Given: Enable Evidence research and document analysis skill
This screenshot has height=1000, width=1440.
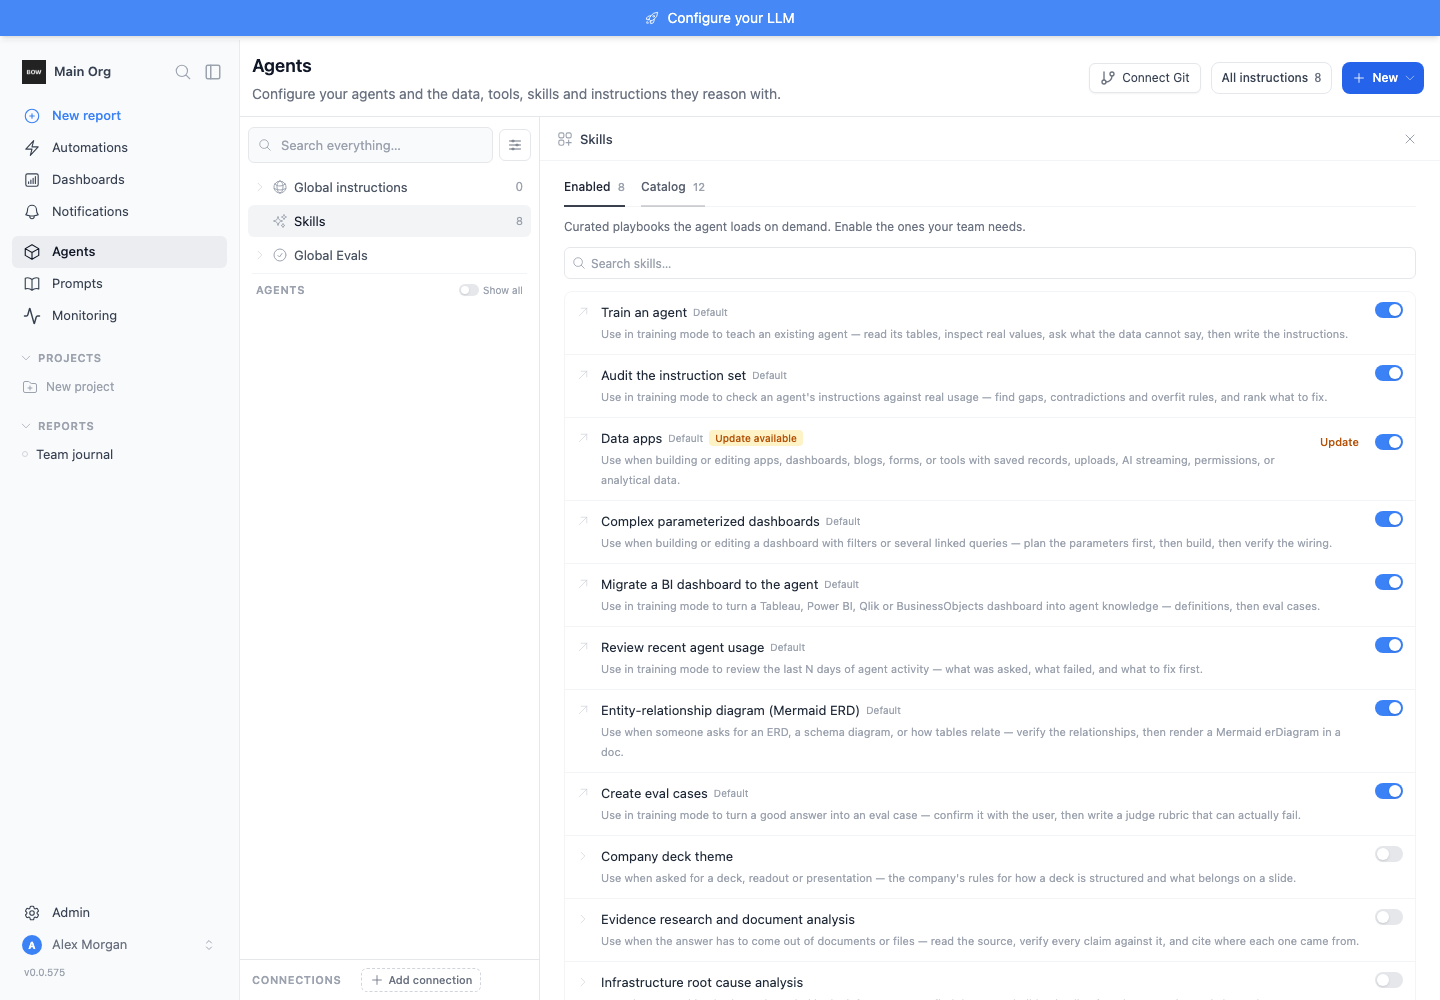Looking at the screenshot, I should 1389,917.
